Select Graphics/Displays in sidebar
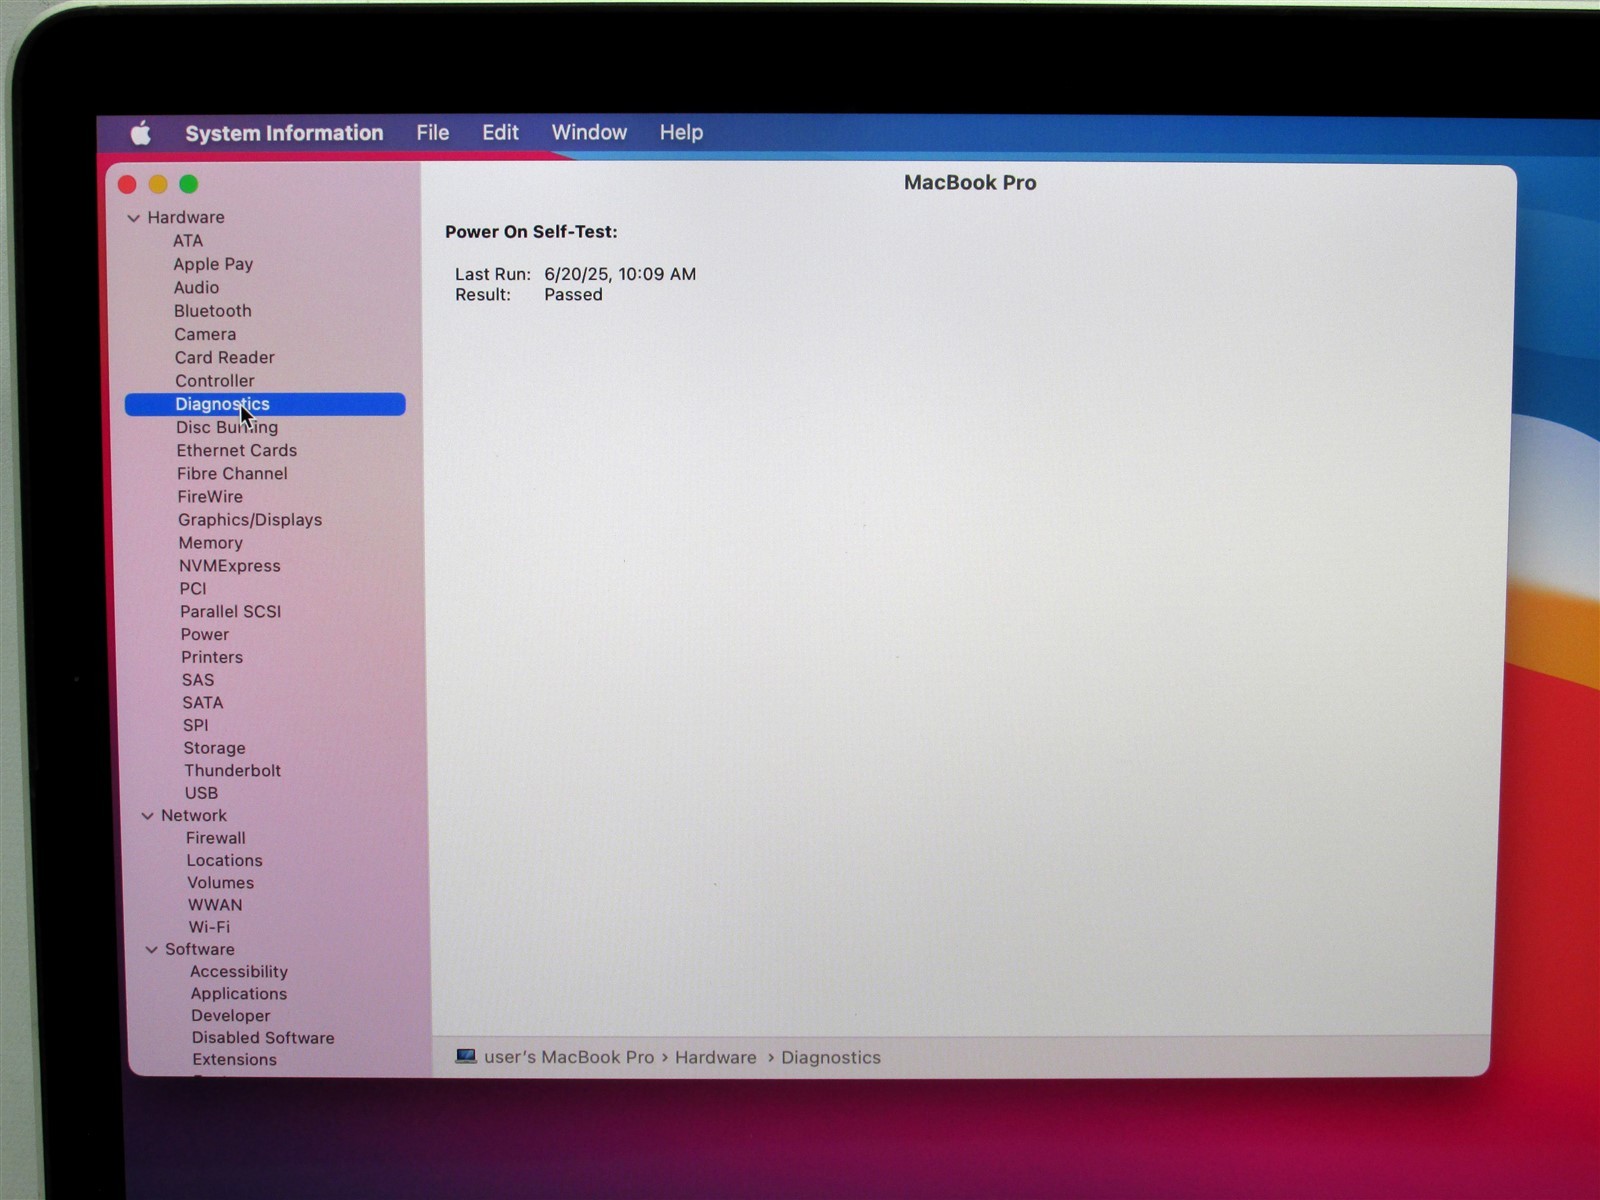 click(250, 520)
